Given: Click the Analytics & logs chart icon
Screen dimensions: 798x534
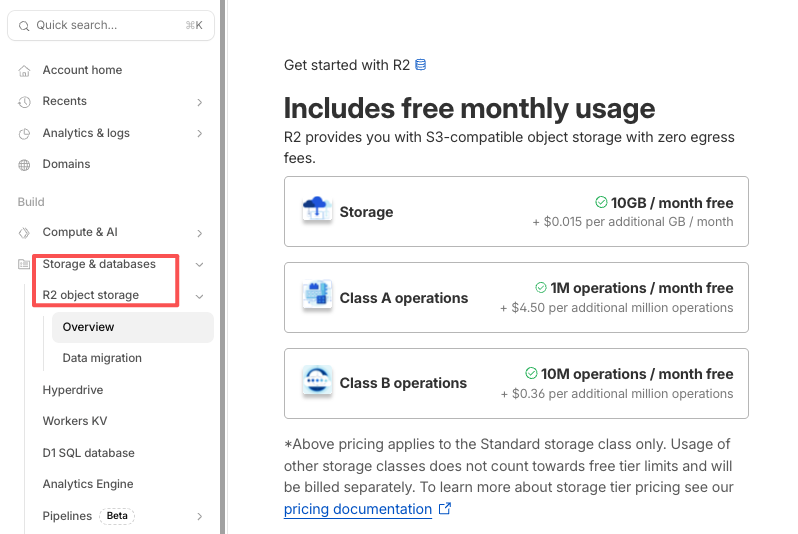Looking at the screenshot, I should click(24, 134).
